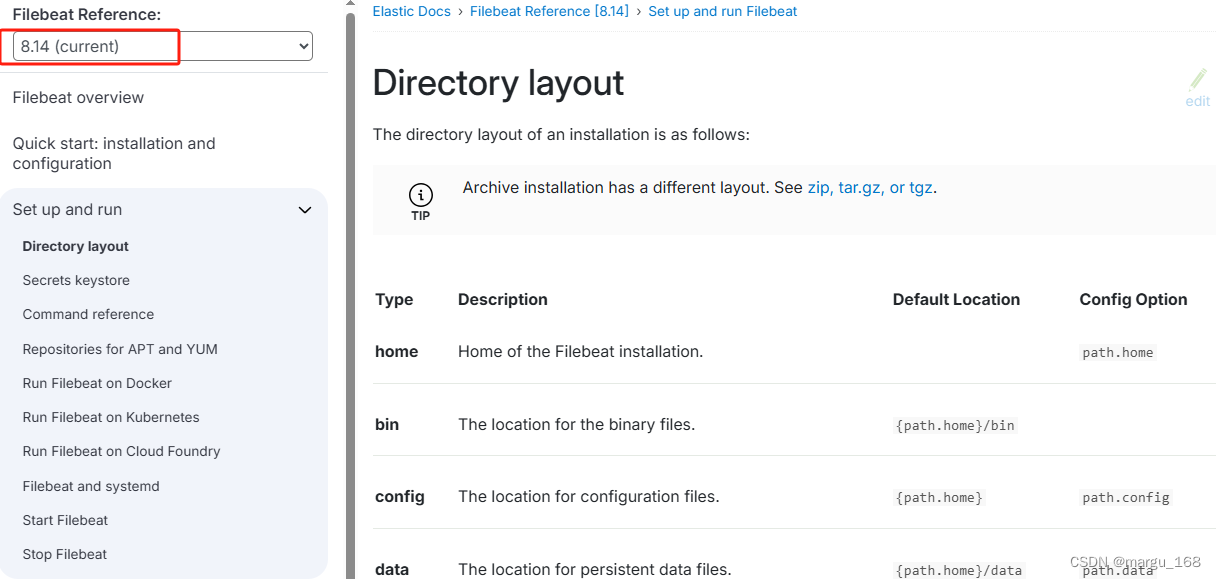Click the home row type cell
This screenshot has height=579, width=1216.
pyautogui.click(x=397, y=351)
